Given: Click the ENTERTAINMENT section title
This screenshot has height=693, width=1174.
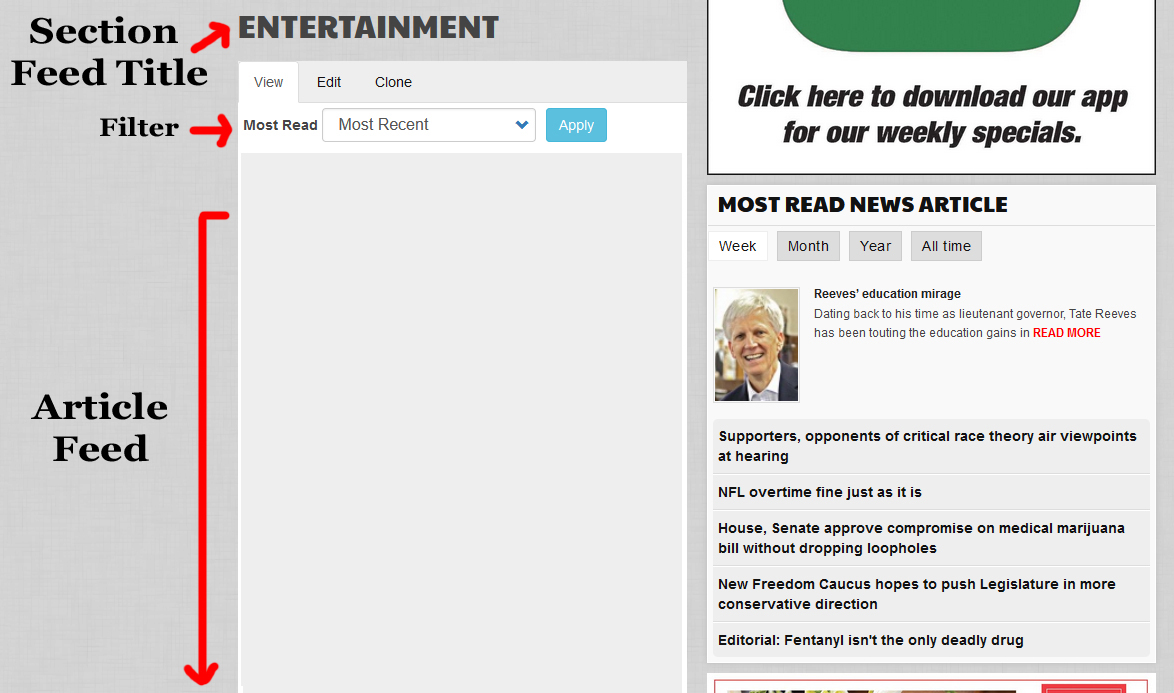Looking at the screenshot, I should (368, 28).
